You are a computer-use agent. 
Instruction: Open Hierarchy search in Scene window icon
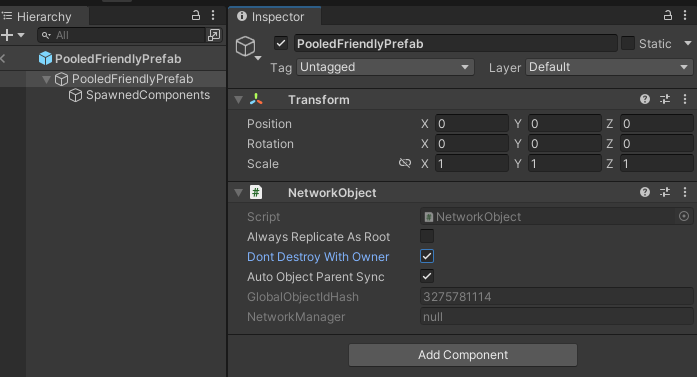[214, 35]
